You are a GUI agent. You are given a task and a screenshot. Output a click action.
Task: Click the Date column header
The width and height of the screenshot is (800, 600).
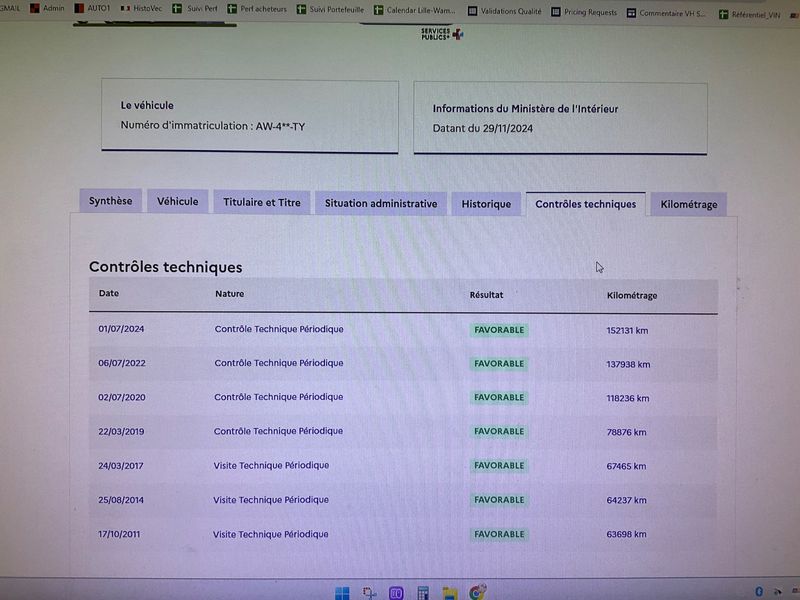(109, 293)
